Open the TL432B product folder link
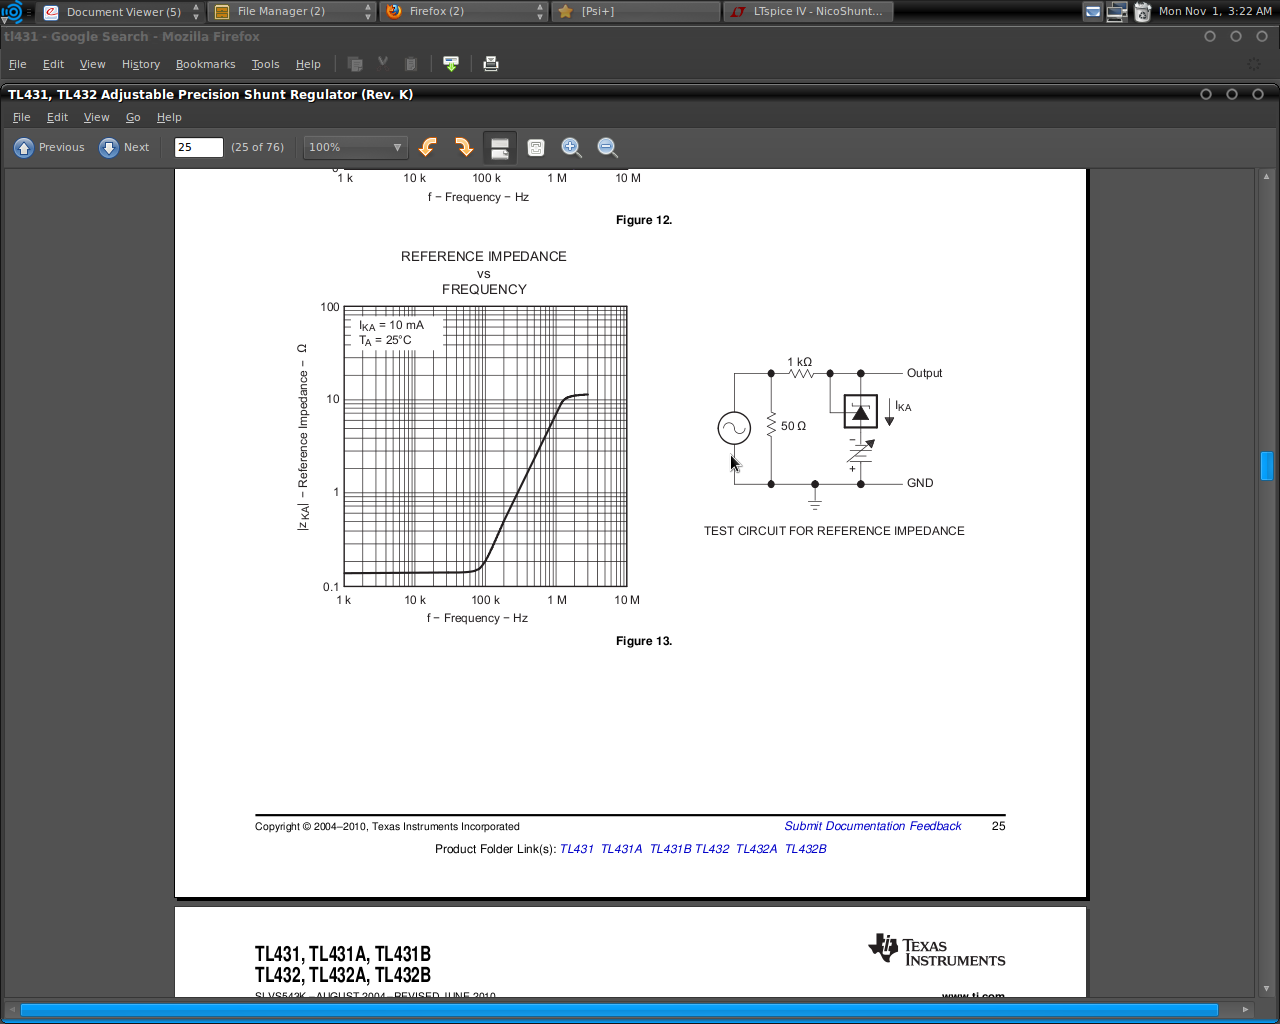 point(805,849)
